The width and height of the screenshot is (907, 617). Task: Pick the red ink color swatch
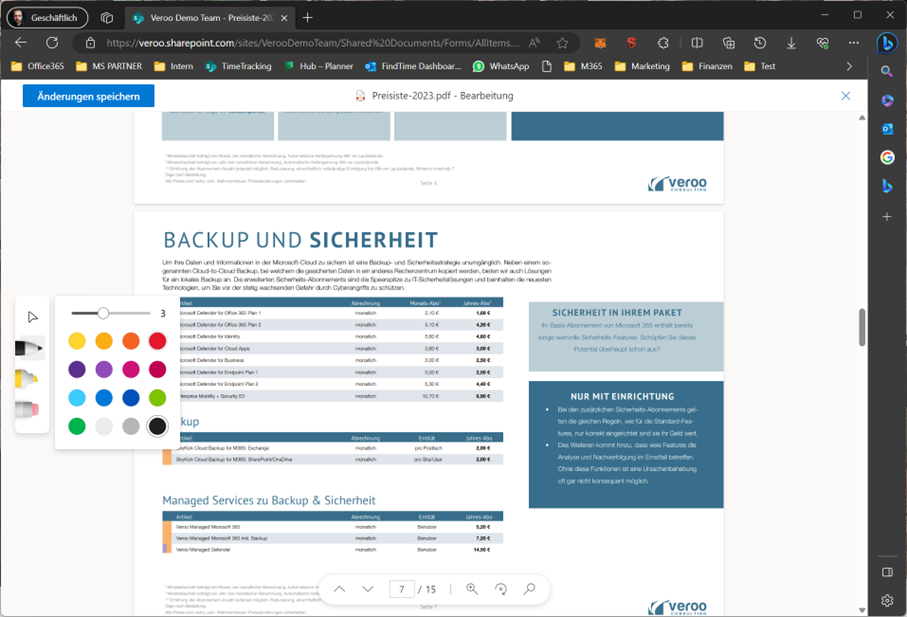155,341
